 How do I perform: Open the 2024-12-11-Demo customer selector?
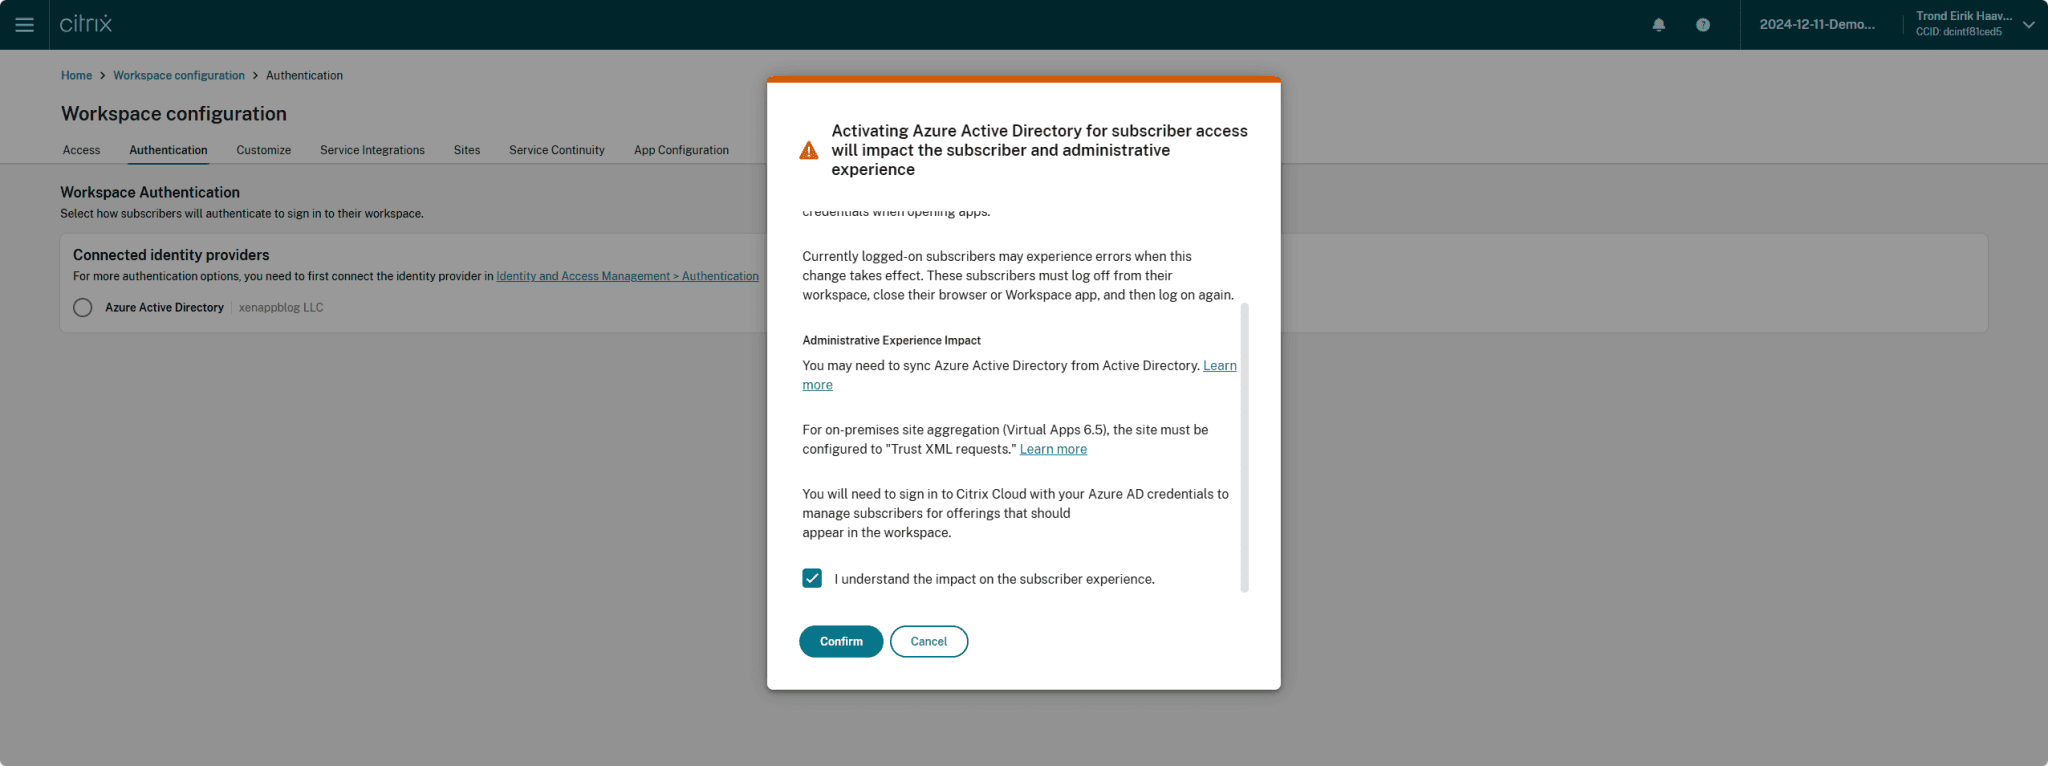point(1817,25)
